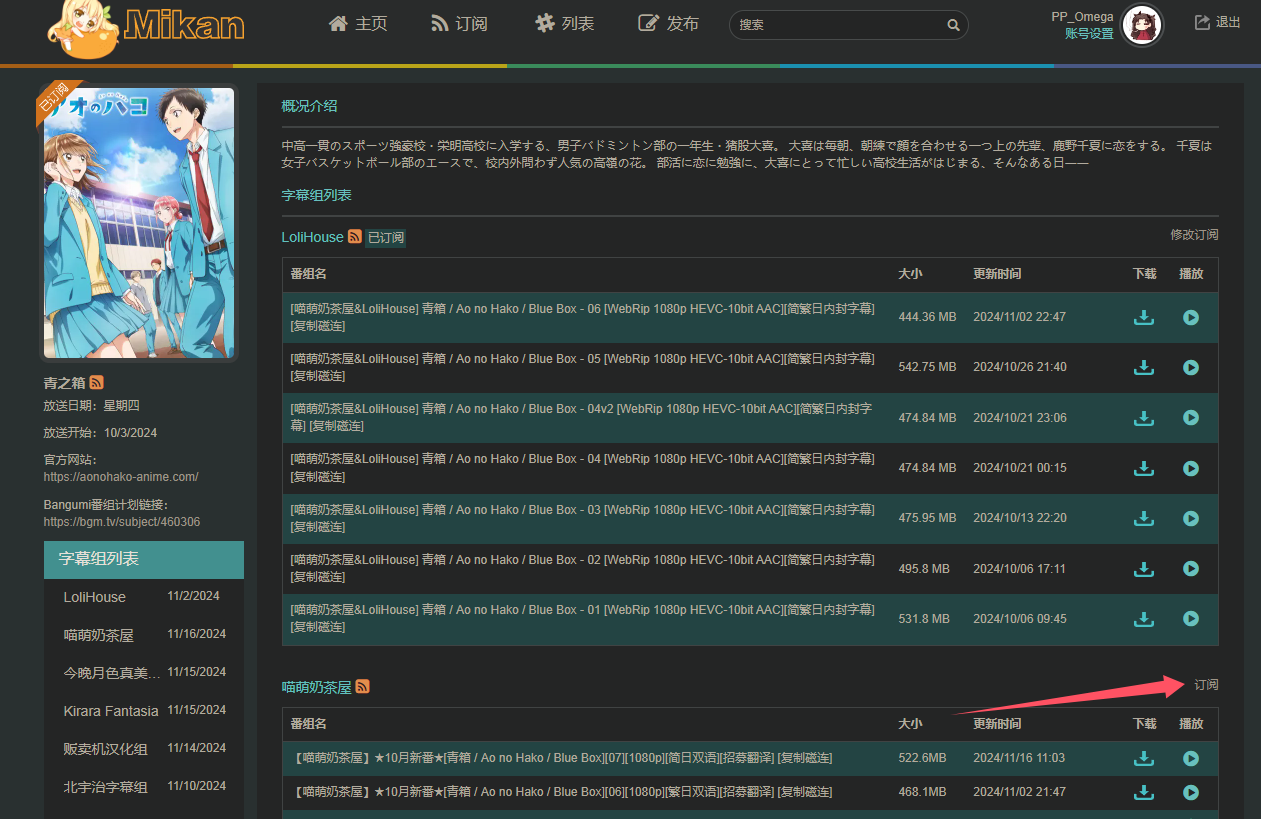The height and width of the screenshot is (819, 1261).
Task: Open the 列表 list menu item
Action: click(x=564, y=23)
